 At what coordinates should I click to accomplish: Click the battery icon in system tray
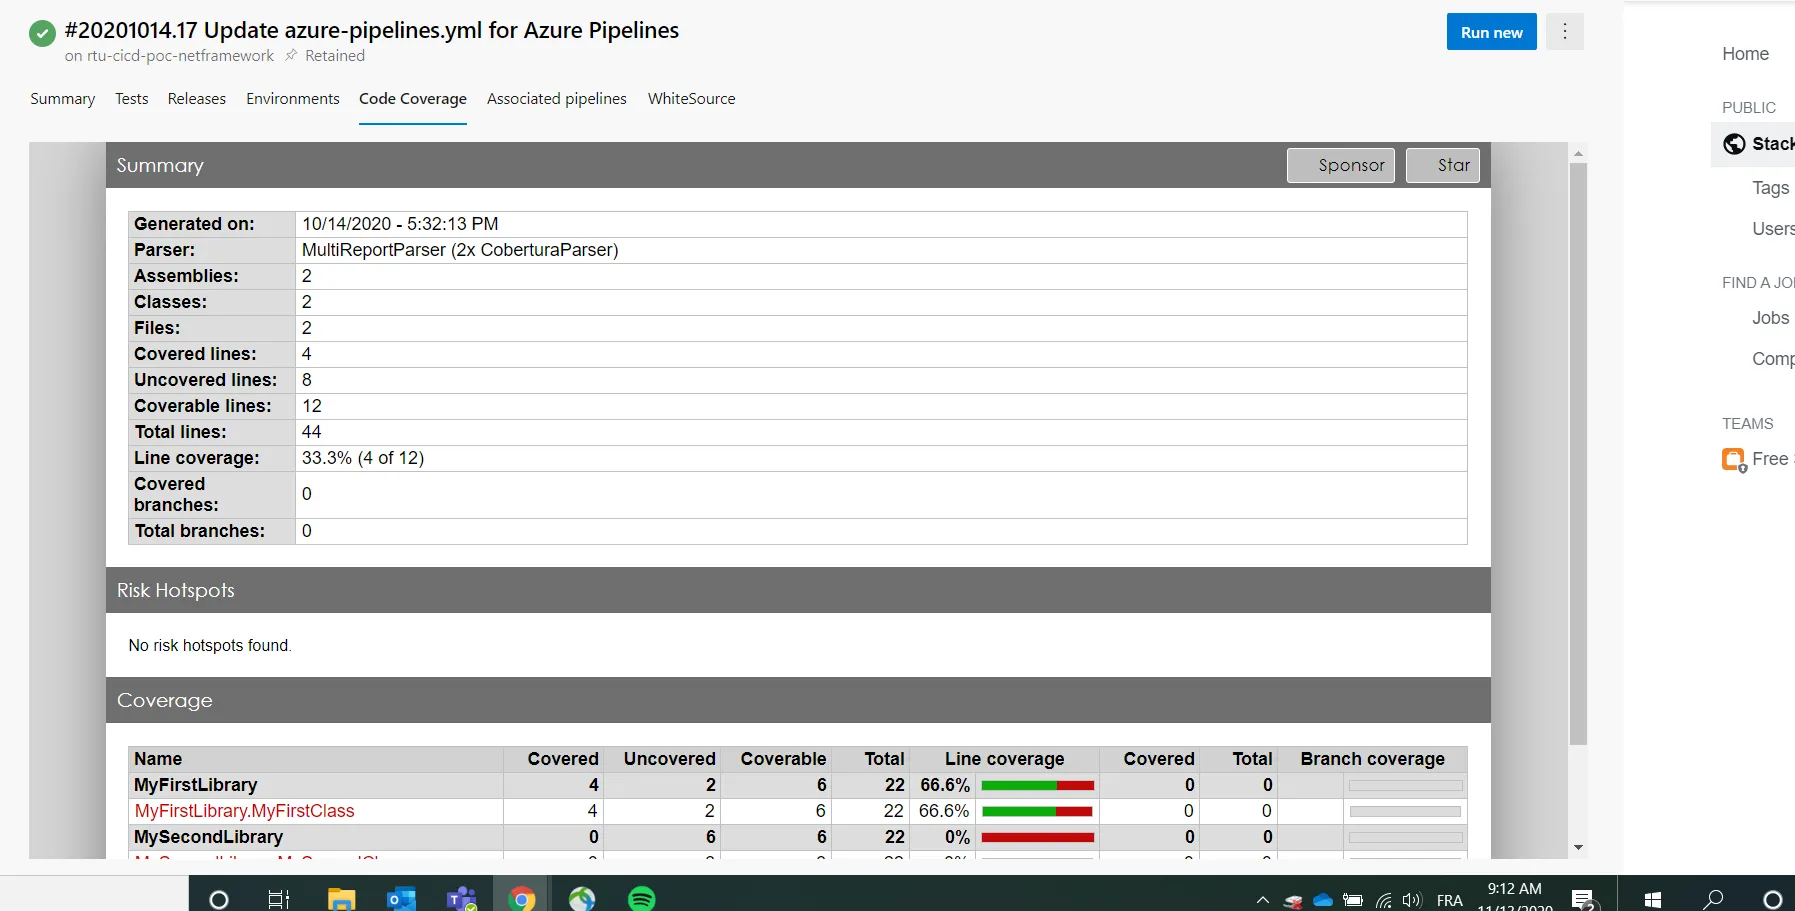[x=1353, y=900]
